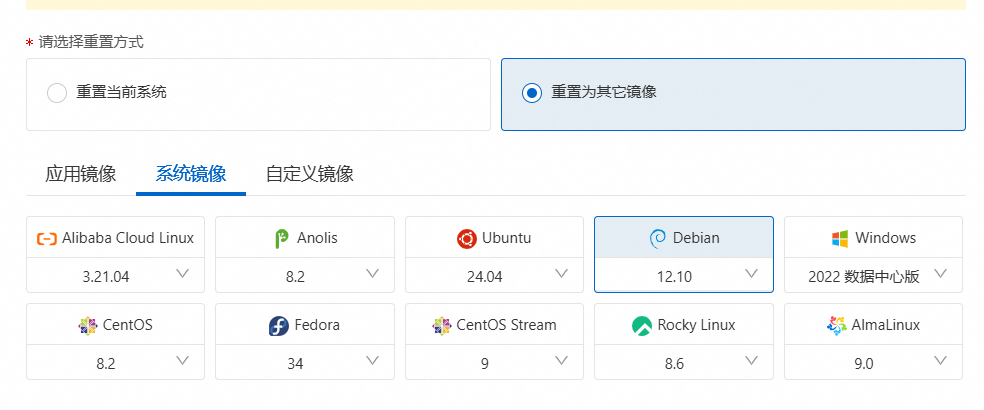Click the red Ubuntu logo icon
The height and width of the screenshot is (410, 984).
click(x=467, y=239)
